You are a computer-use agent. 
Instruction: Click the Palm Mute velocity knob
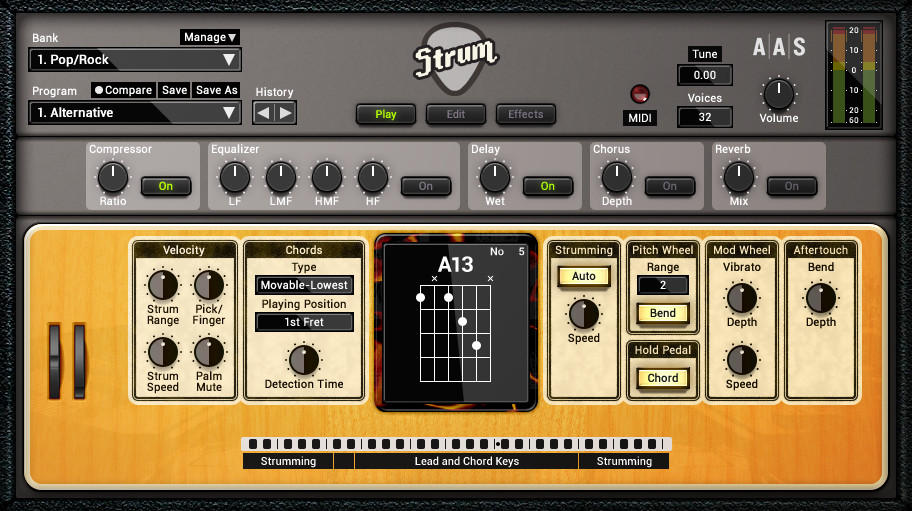click(209, 352)
